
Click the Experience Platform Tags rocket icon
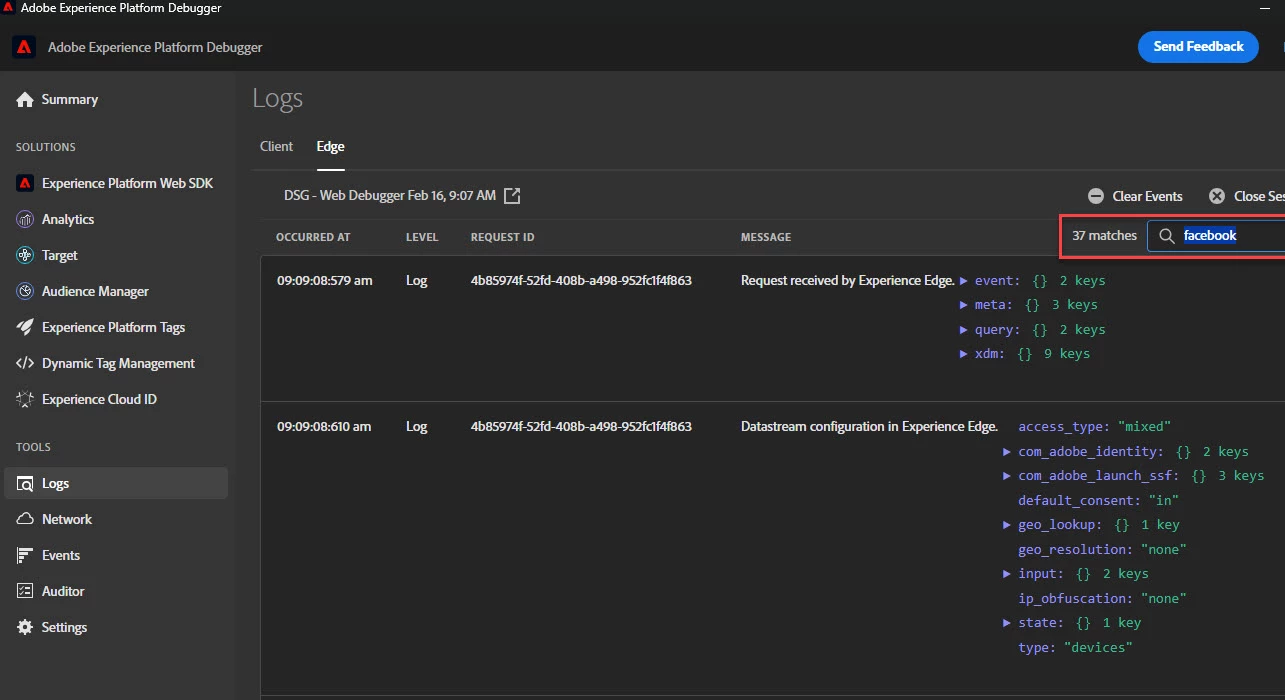tap(25, 327)
